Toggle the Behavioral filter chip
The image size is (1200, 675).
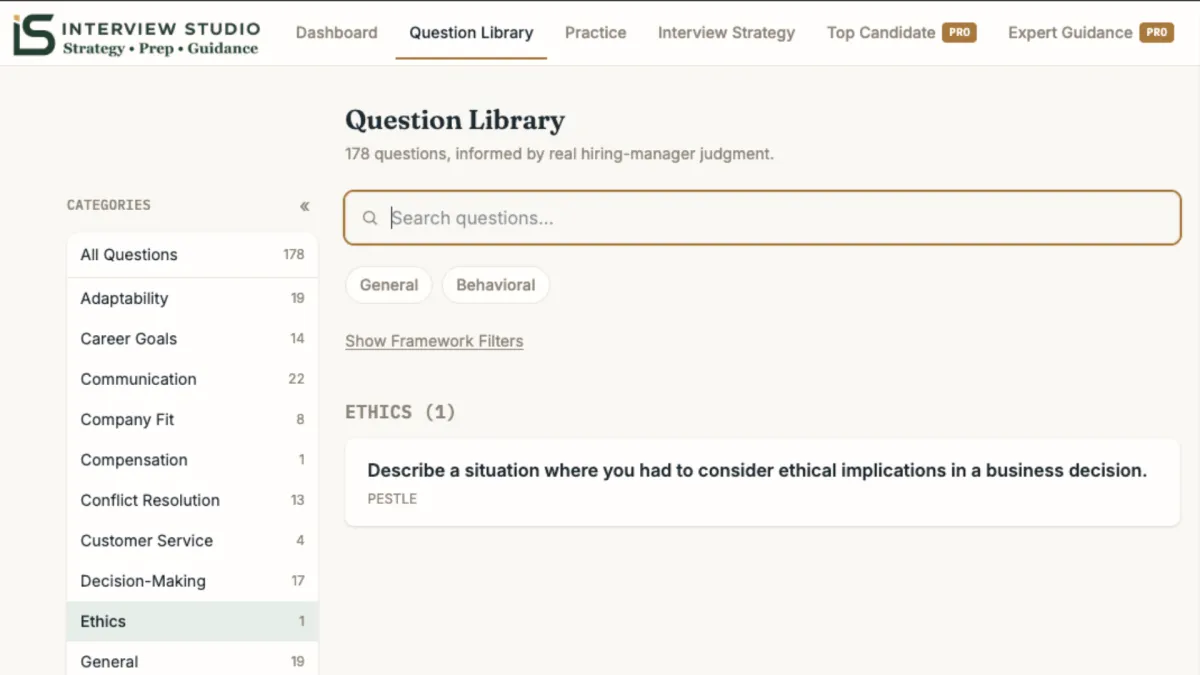[x=496, y=285]
